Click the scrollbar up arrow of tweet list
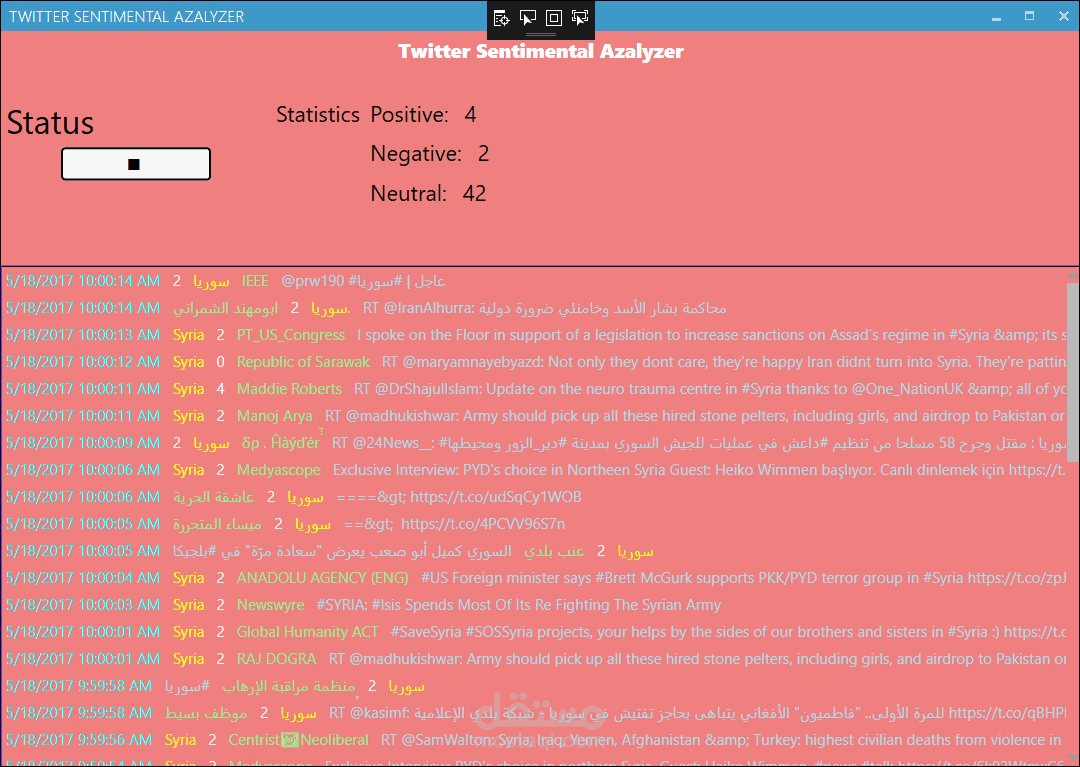The width and height of the screenshot is (1080, 767). click(1072, 275)
